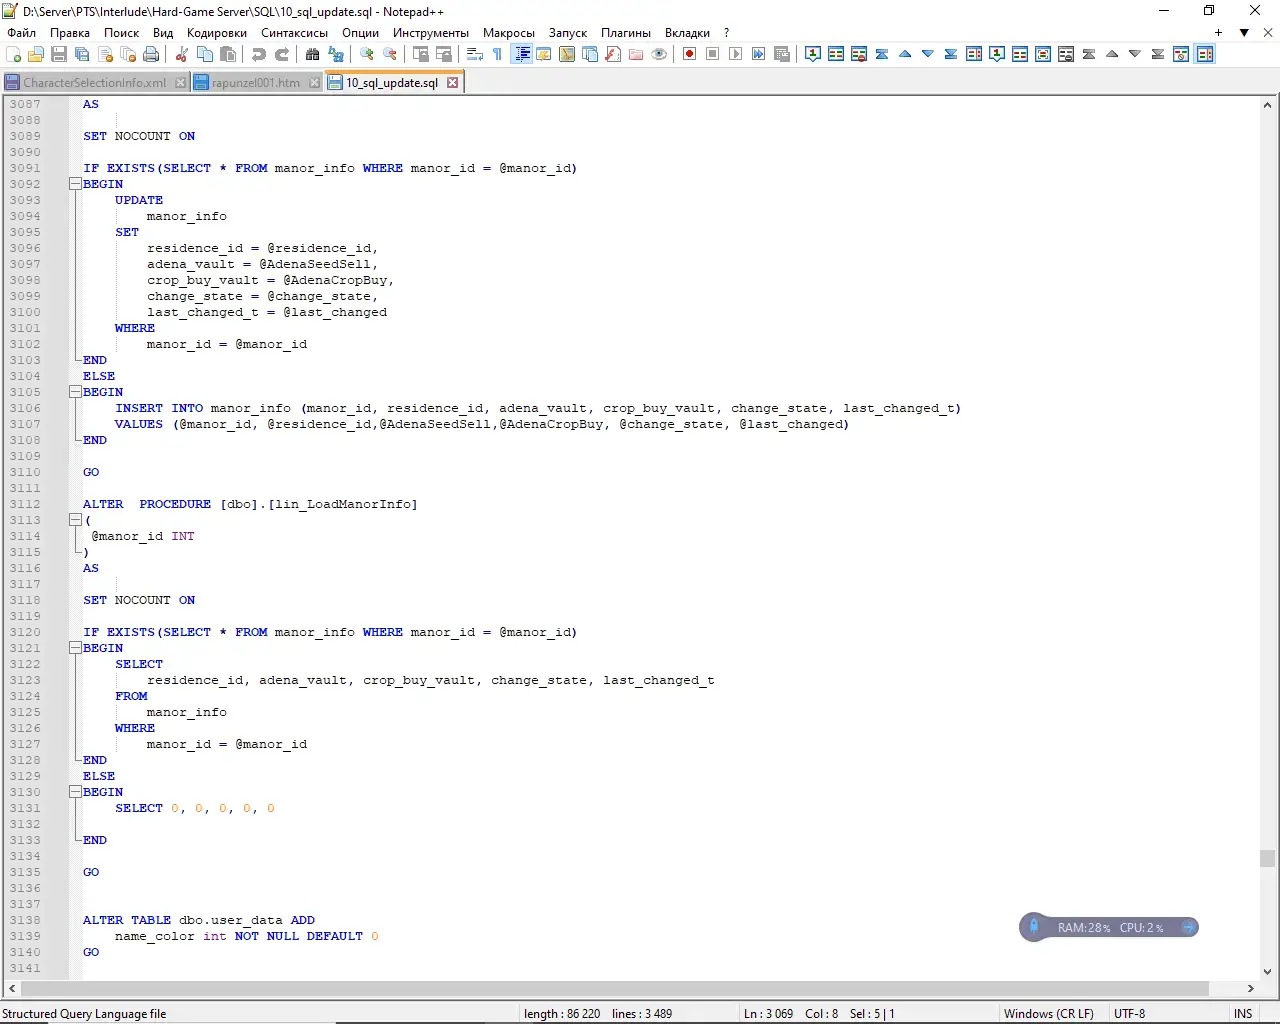Open the Правка menu
Image resolution: width=1280 pixels, height=1024 pixels.
point(70,33)
